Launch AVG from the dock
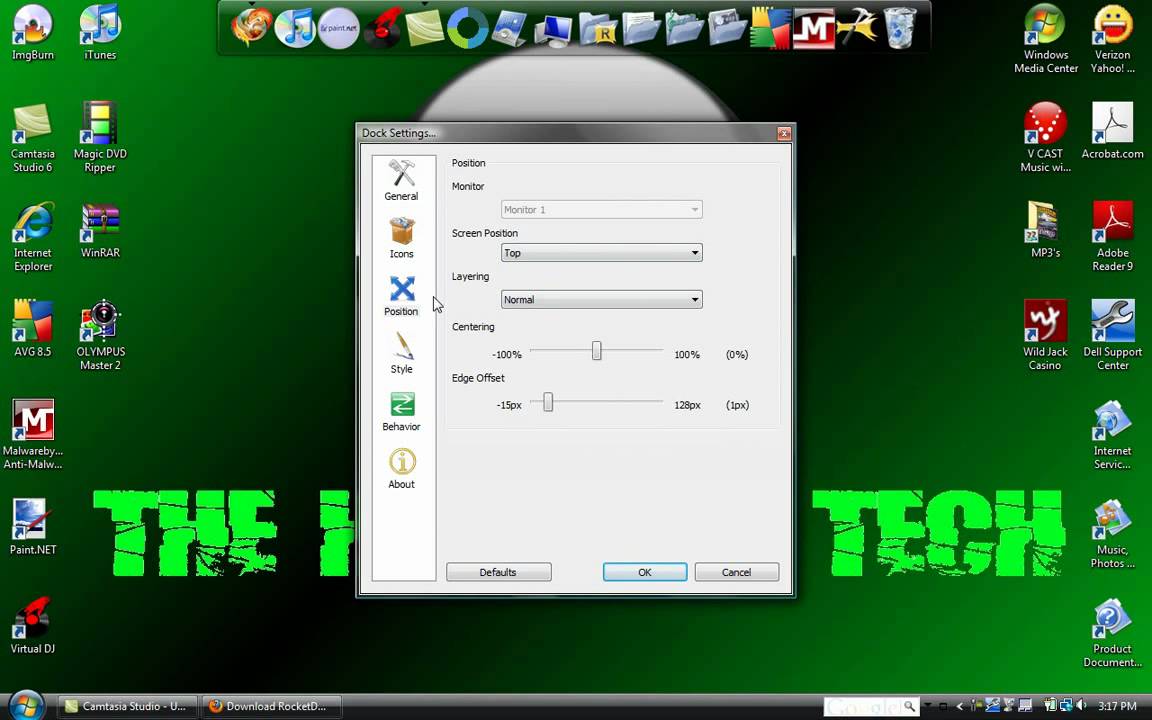This screenshot has width=1152, height=720. 770,29
